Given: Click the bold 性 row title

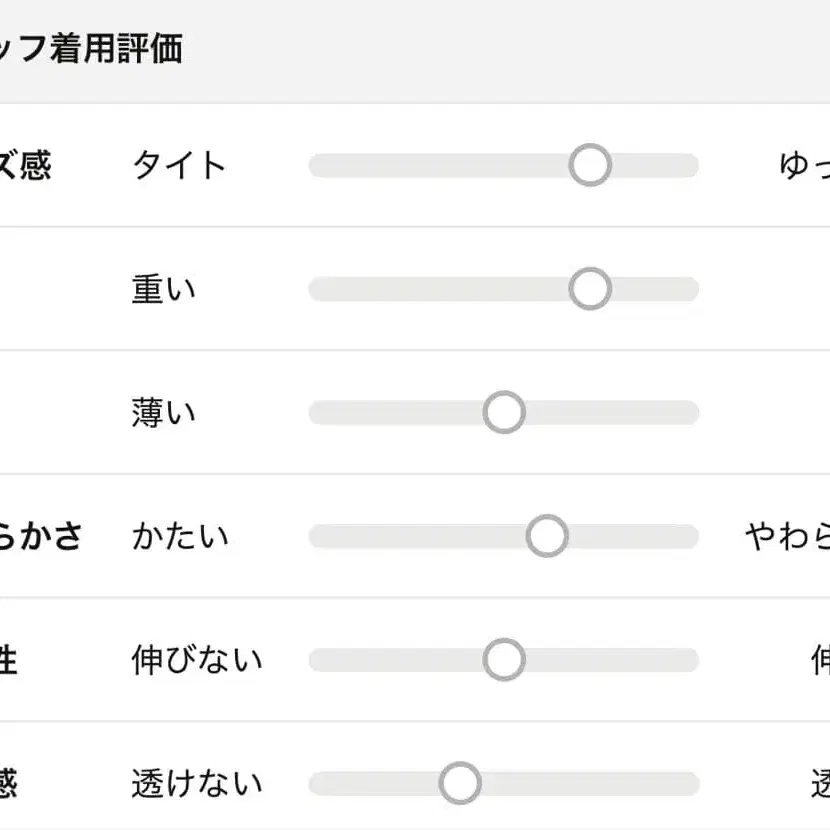Looking at the screenshot, I should tap(9, 660).
